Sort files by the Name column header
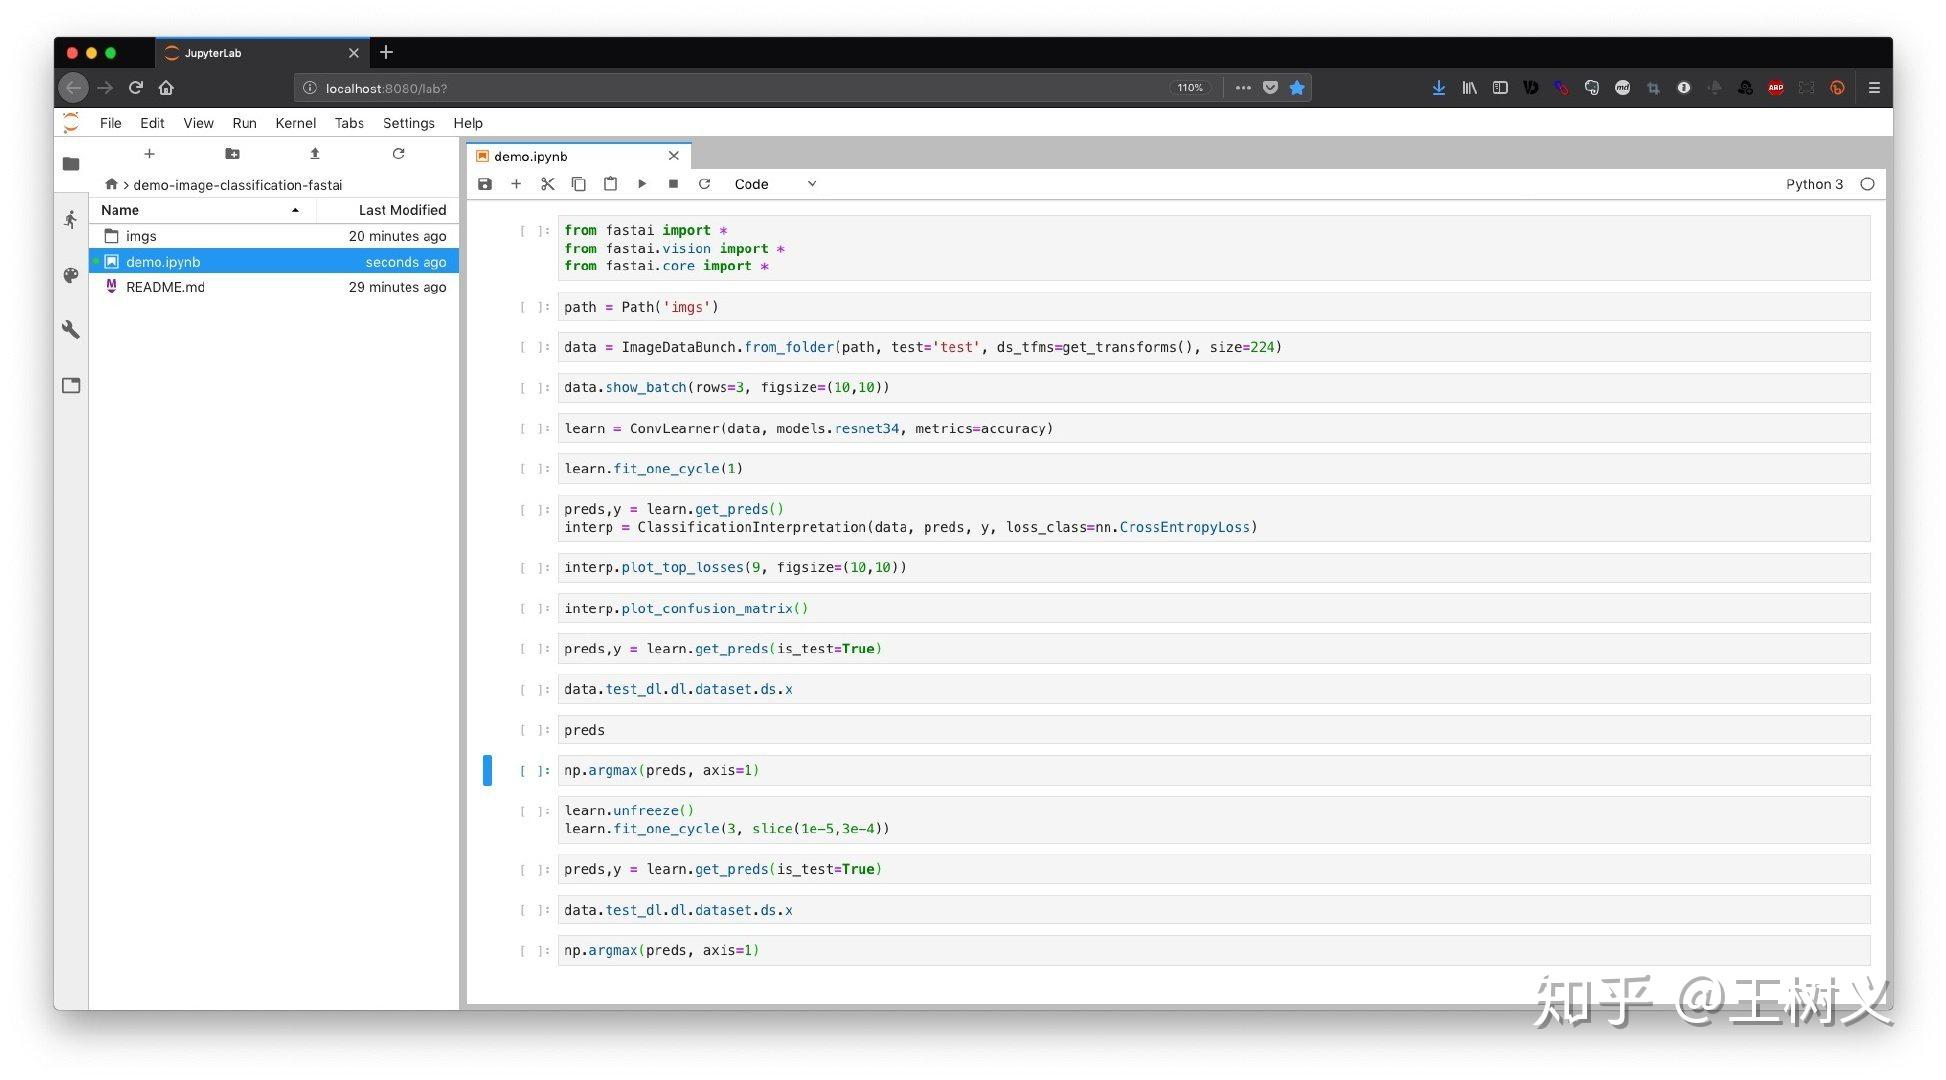1946x1080 pixels. point(120,210)
